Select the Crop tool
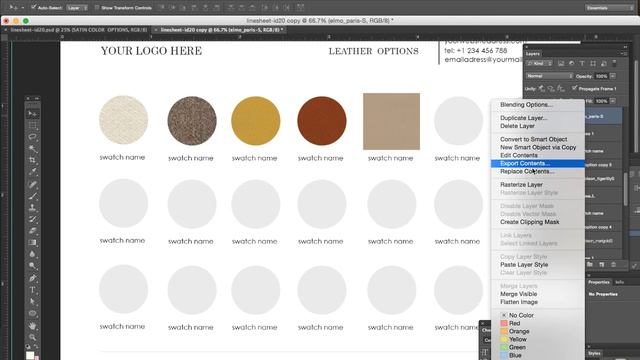 33,160
